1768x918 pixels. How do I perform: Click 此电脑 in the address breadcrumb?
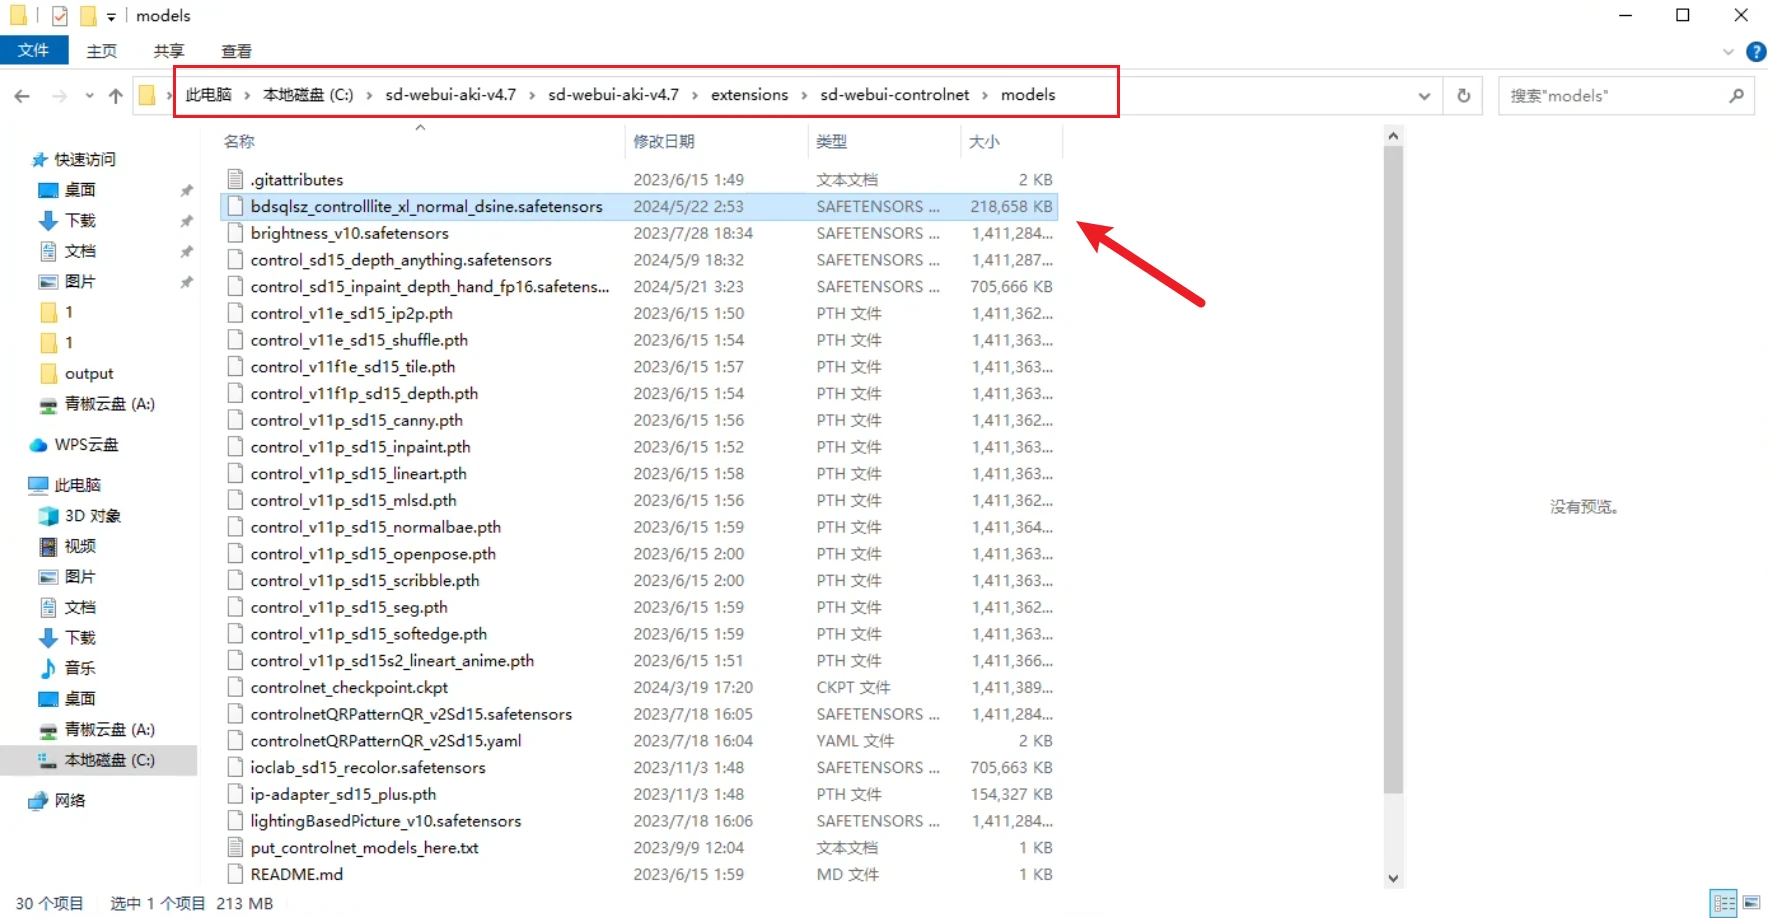coord(208,95)
